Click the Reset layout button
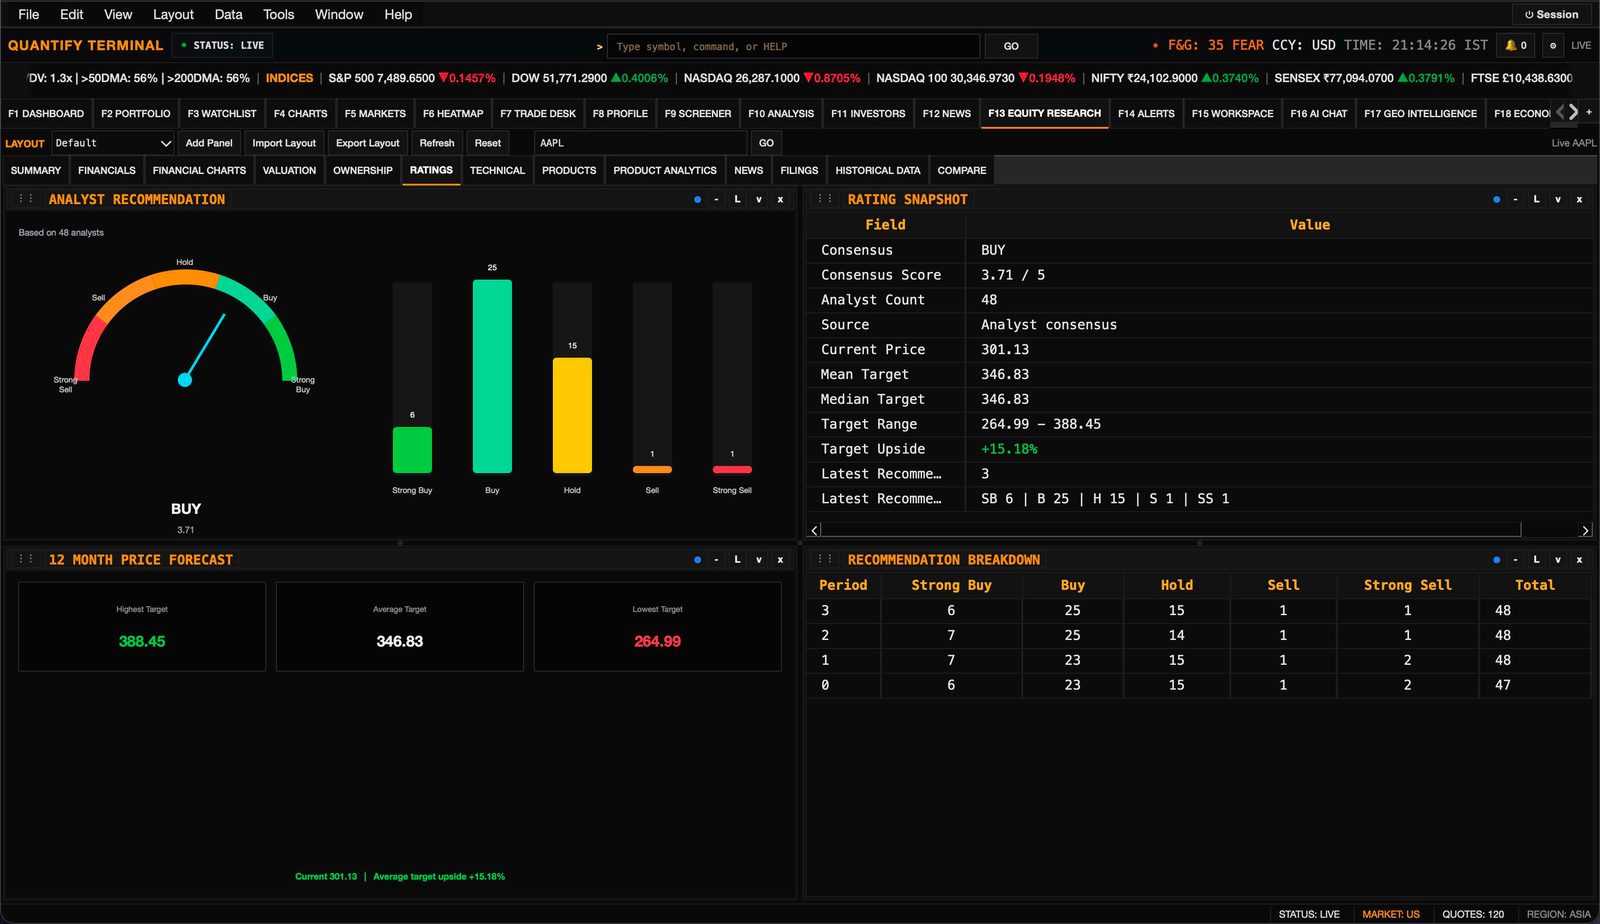 click(x=488, y=143)
